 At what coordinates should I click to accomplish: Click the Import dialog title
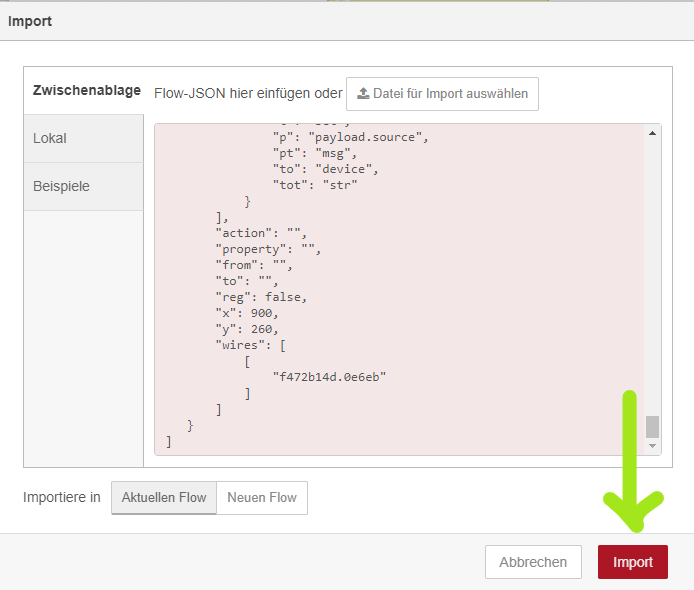point(30,21)
